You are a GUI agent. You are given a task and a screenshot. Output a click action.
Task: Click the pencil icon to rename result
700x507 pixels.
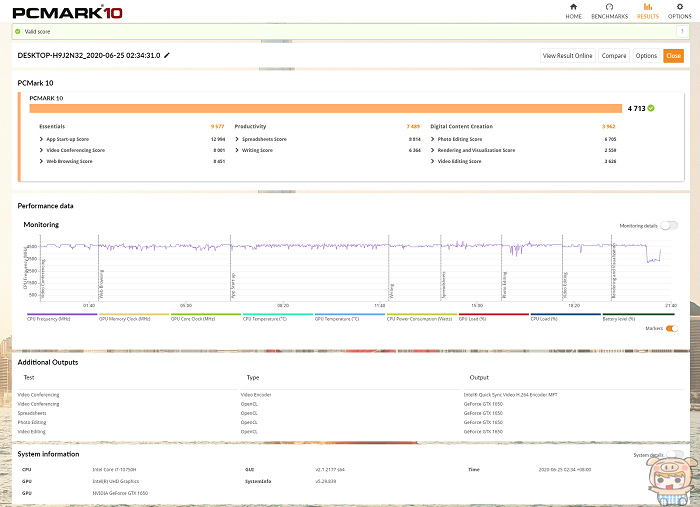(x=167, y=55)
